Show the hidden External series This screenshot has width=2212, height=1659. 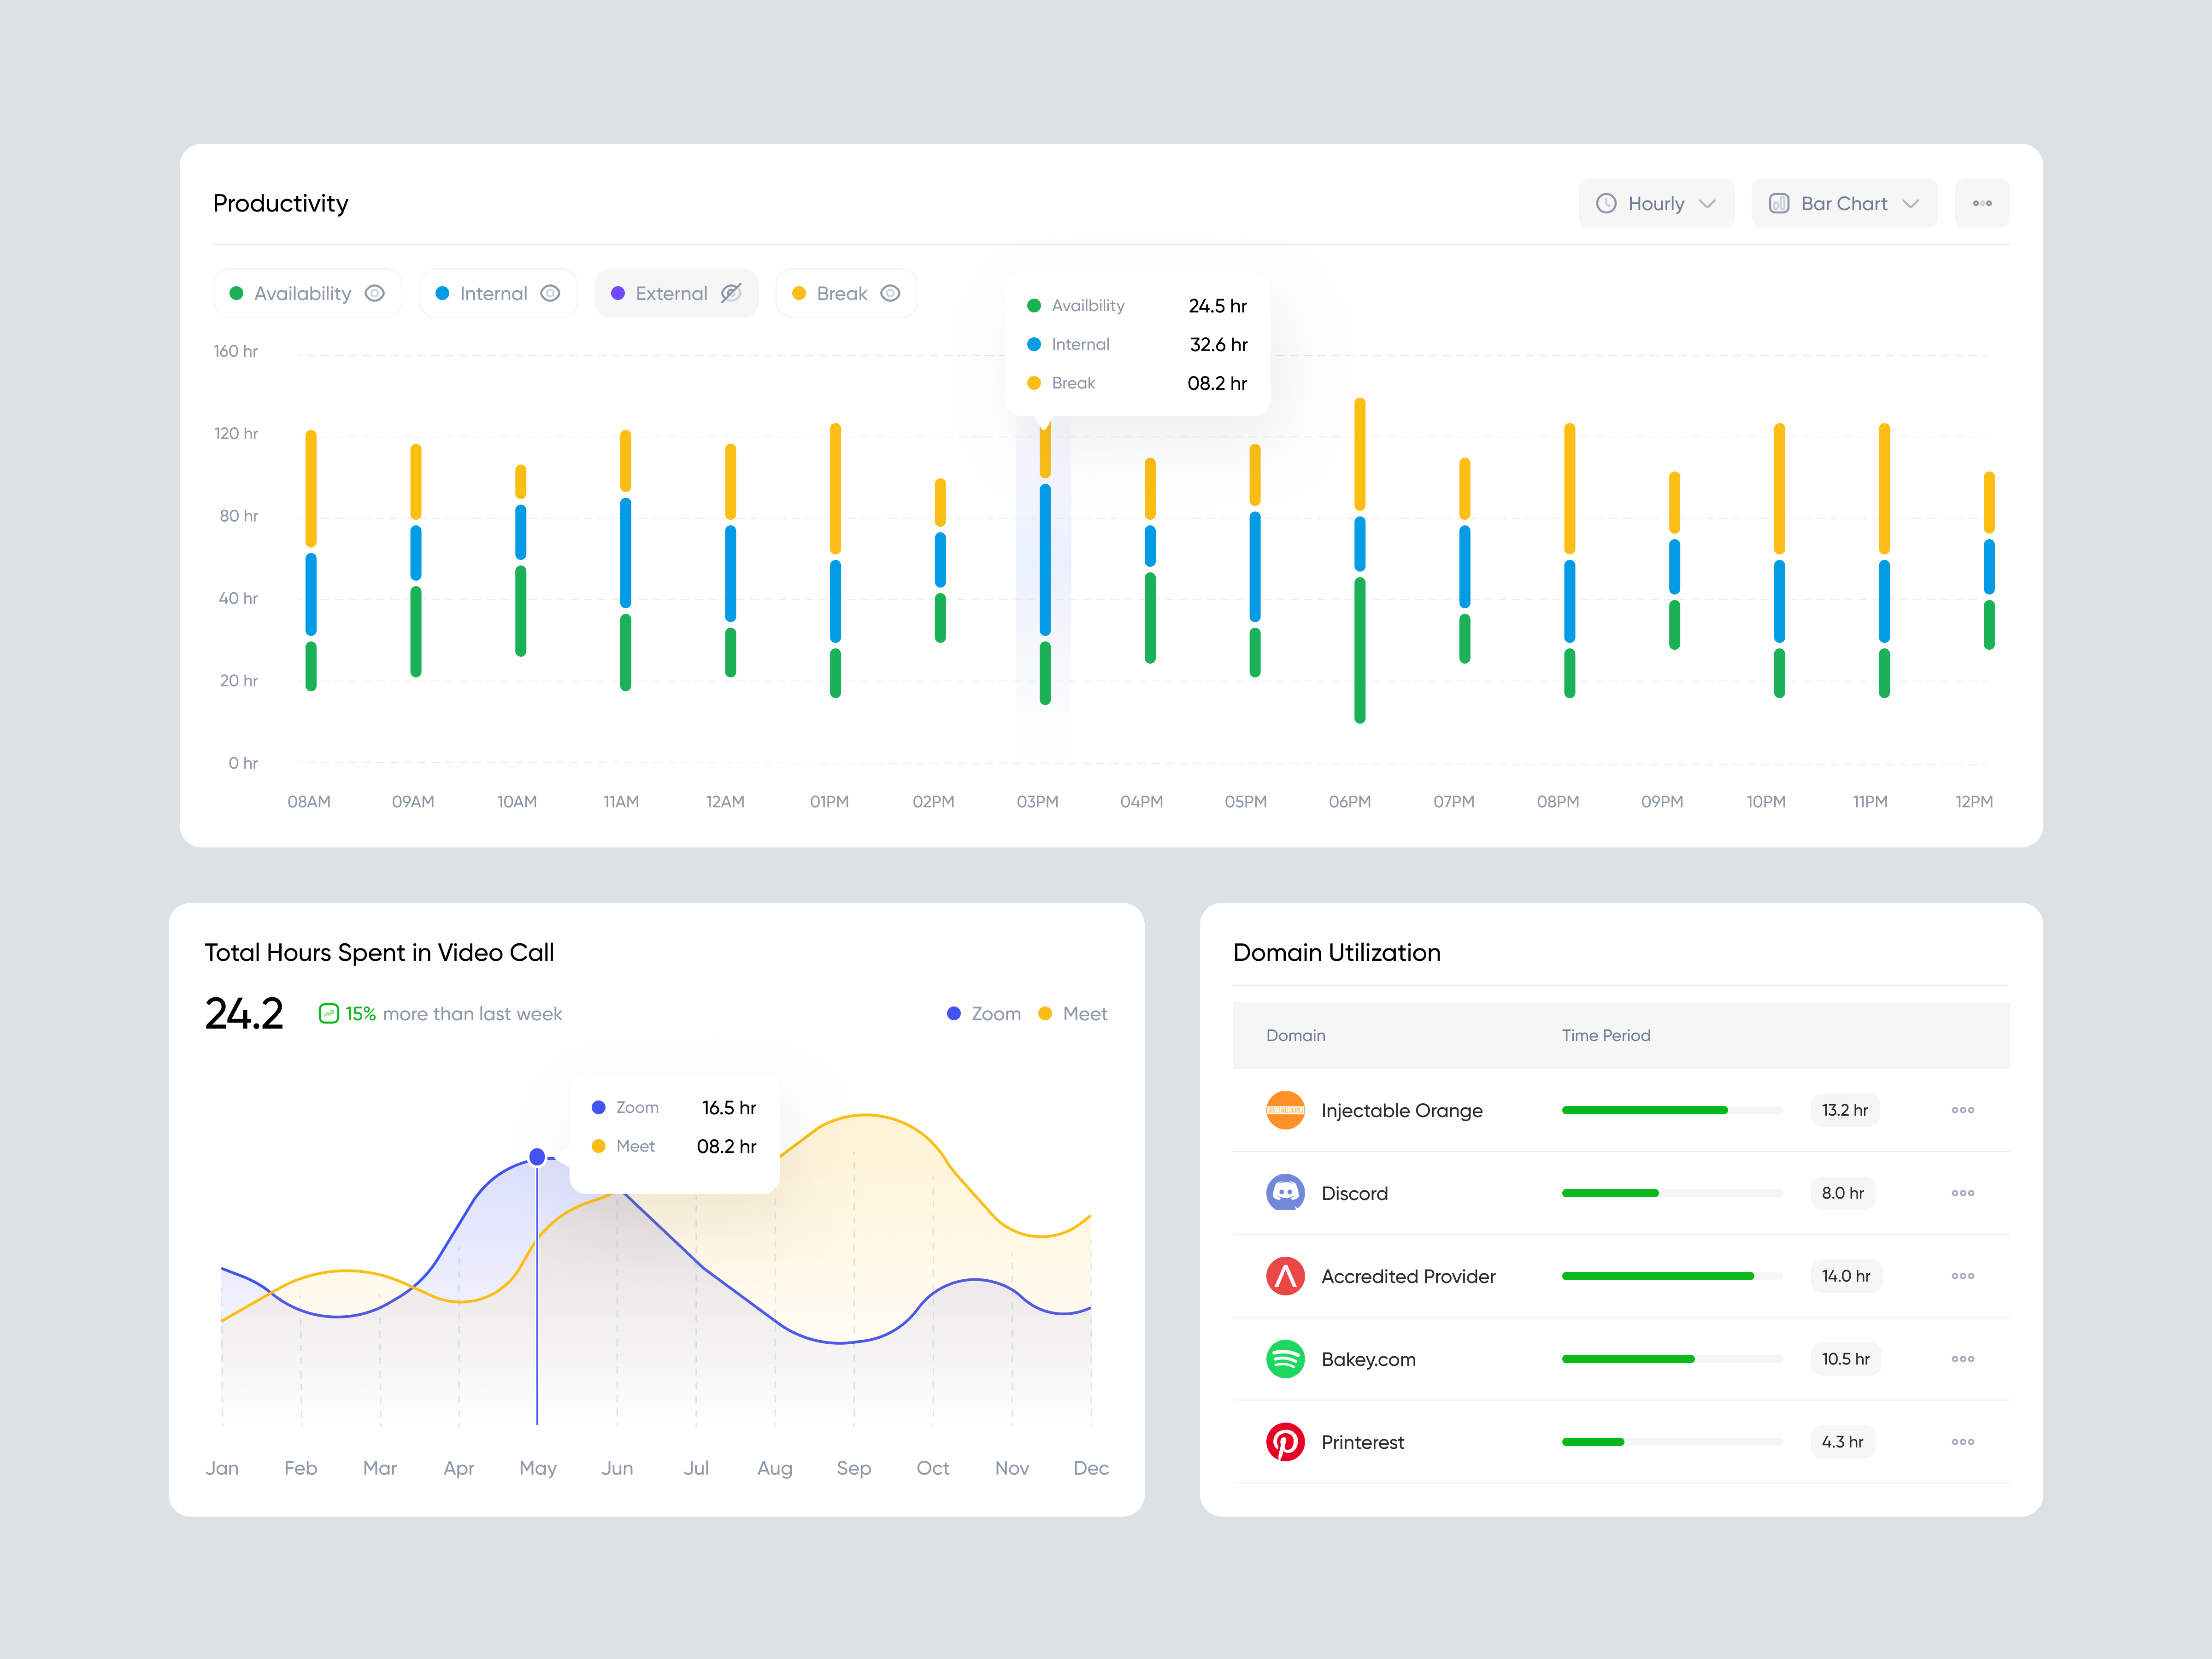click(x=731, y=293)
